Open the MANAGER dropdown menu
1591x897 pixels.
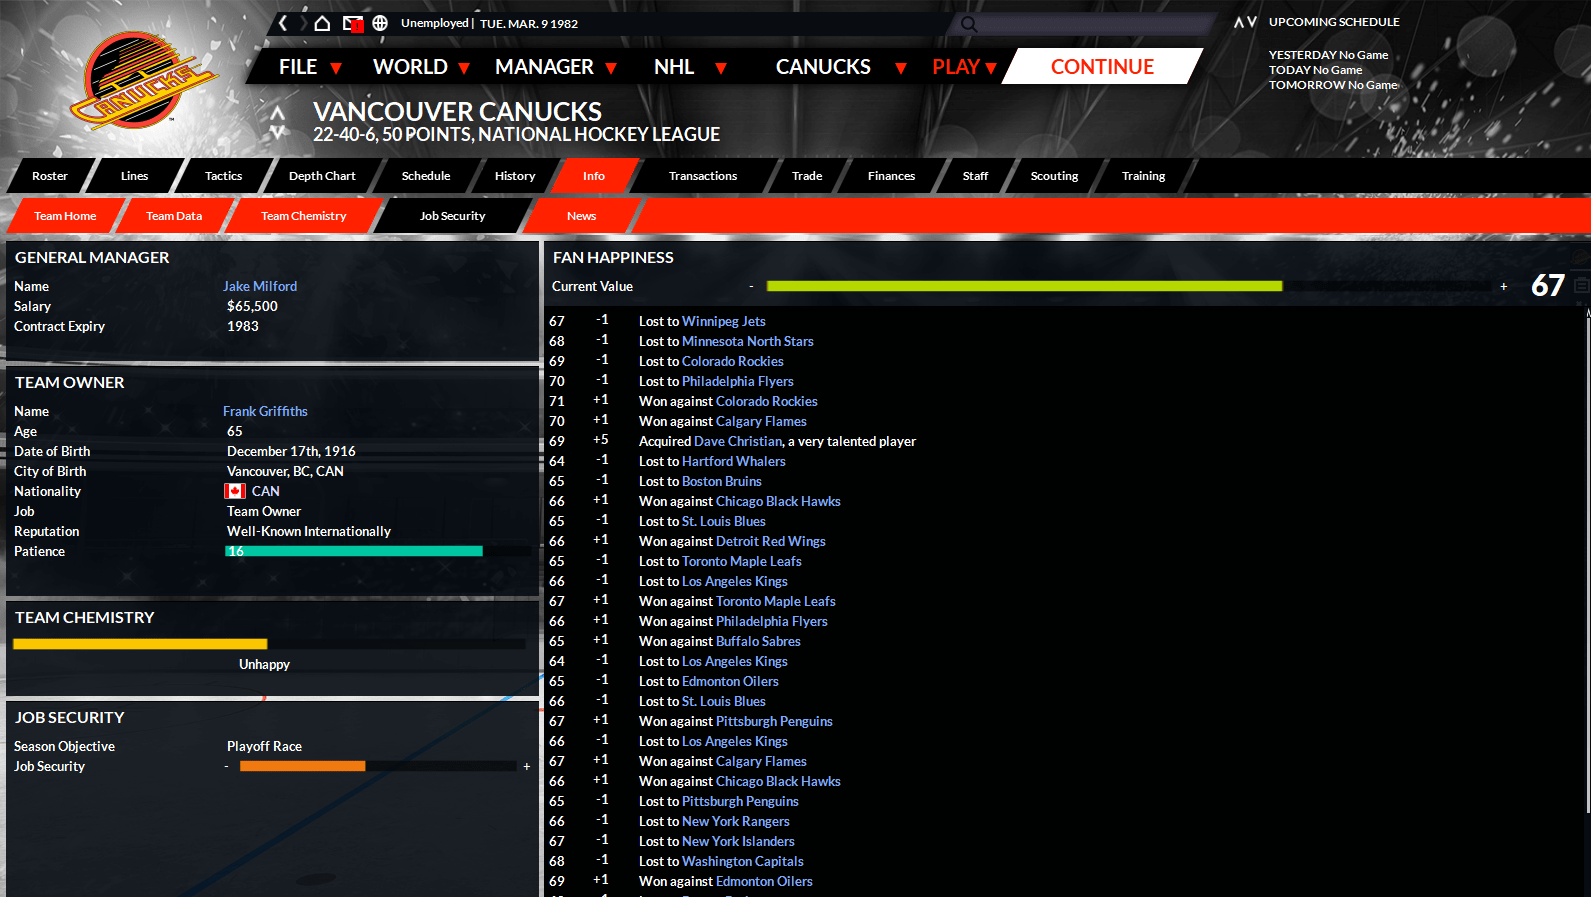tap(556, 67)
